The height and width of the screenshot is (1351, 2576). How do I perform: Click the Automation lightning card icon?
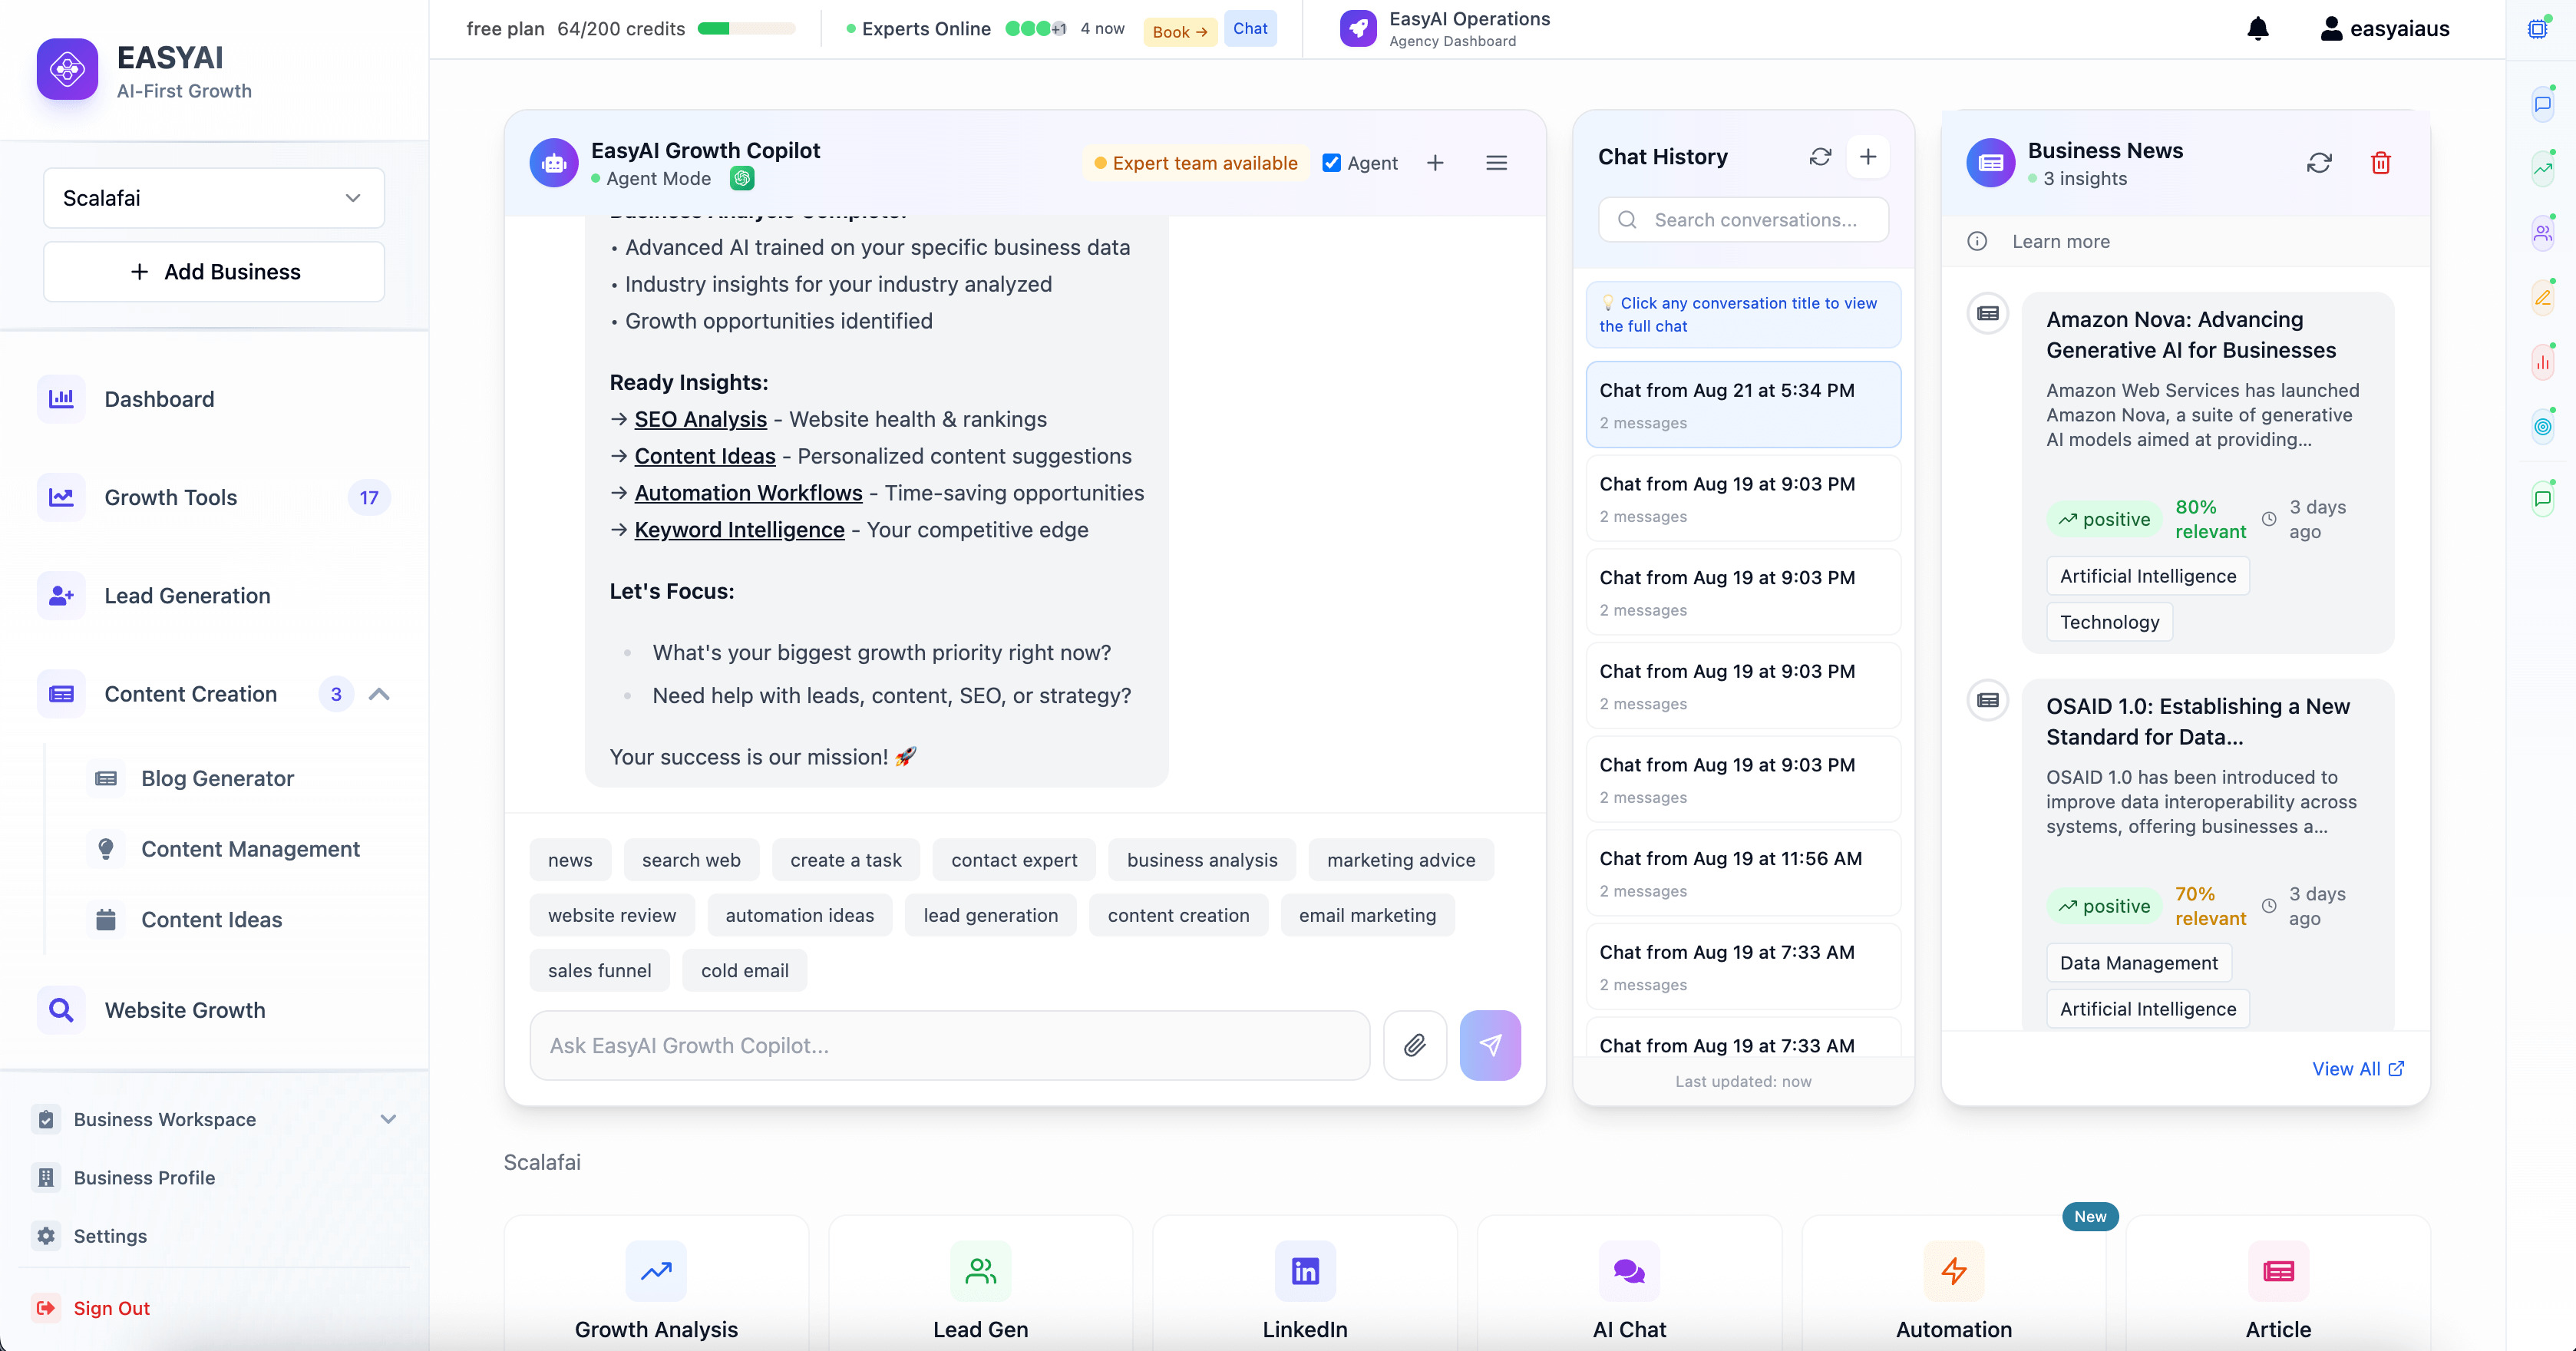point(1954,1271)
